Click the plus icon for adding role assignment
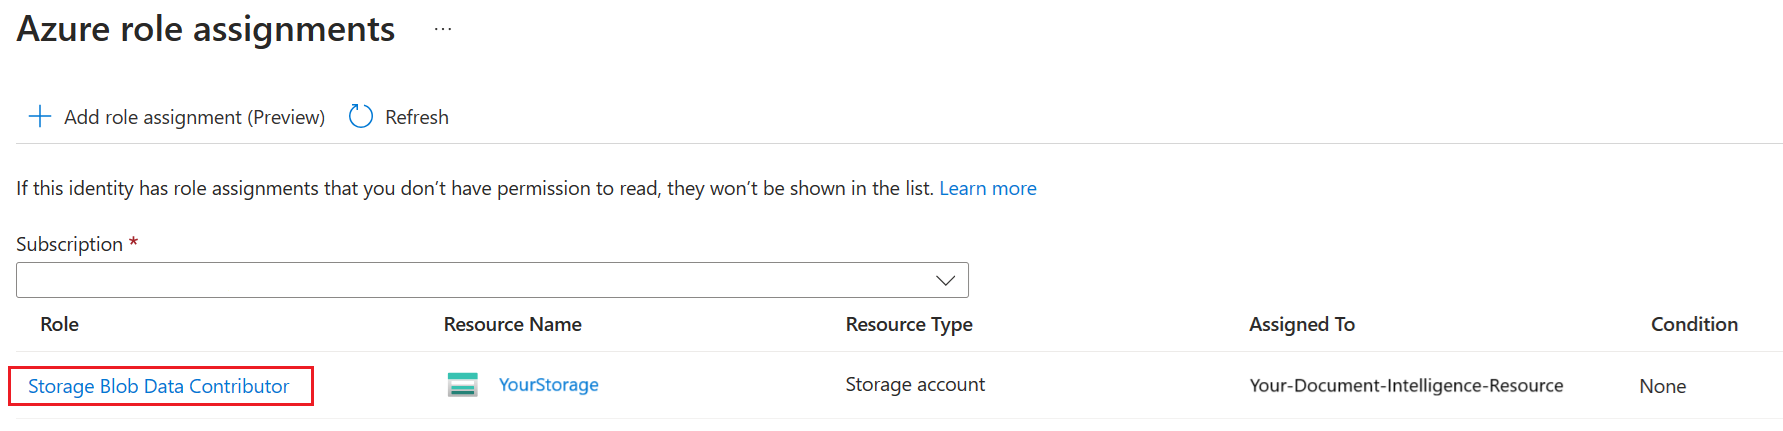Screen dimensions: 1783x431 click(40, 117)
